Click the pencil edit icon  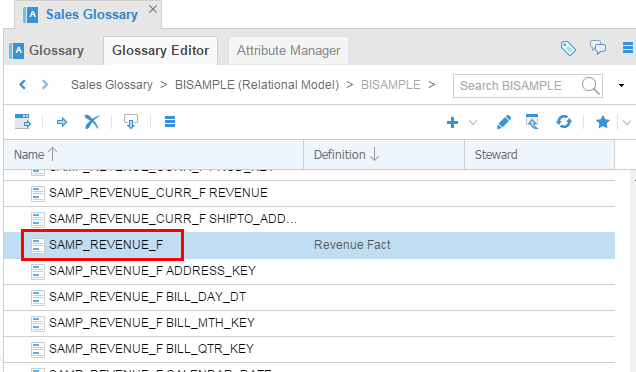pos(503,122)
